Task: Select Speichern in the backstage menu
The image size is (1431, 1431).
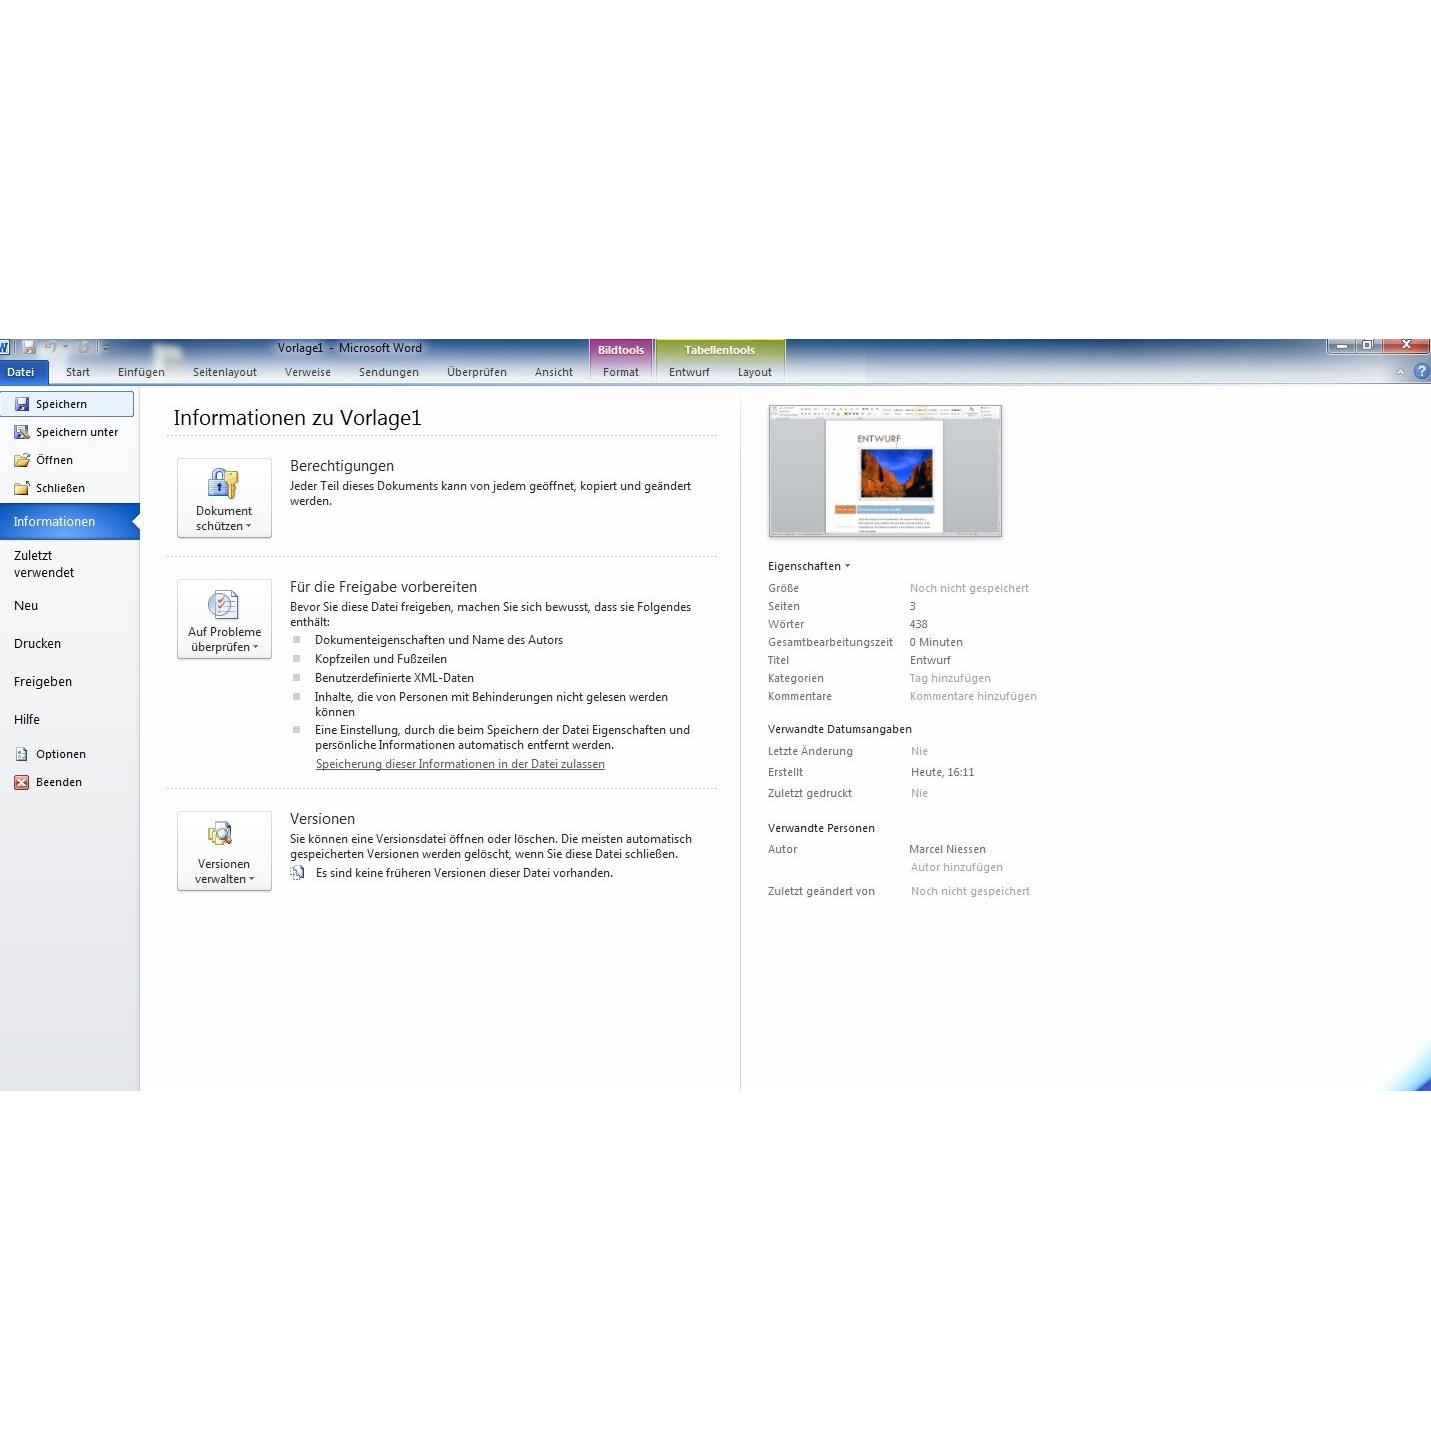Action: pyautogui.click(x=67, y=404)
